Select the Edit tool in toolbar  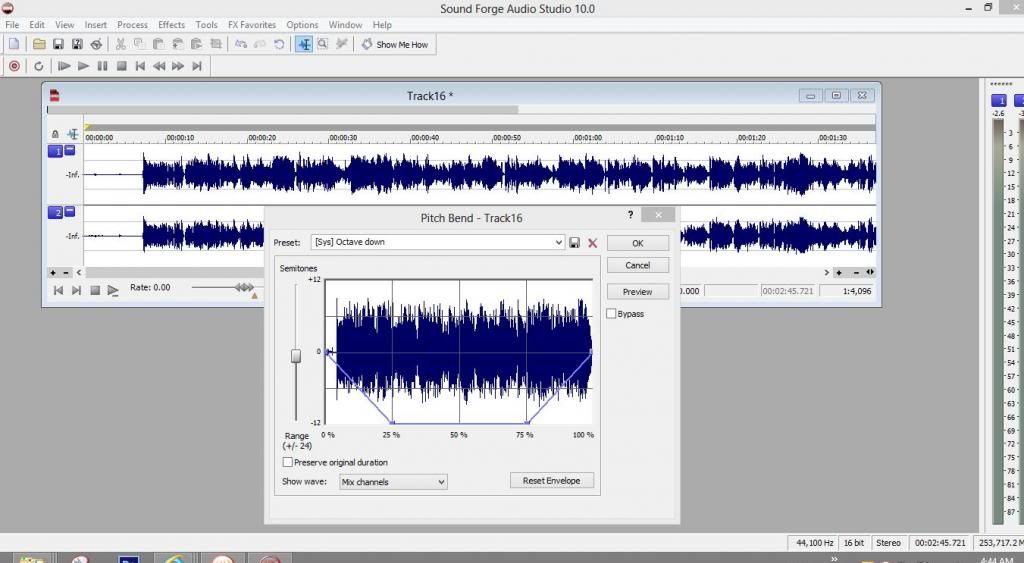click(304, 44)
